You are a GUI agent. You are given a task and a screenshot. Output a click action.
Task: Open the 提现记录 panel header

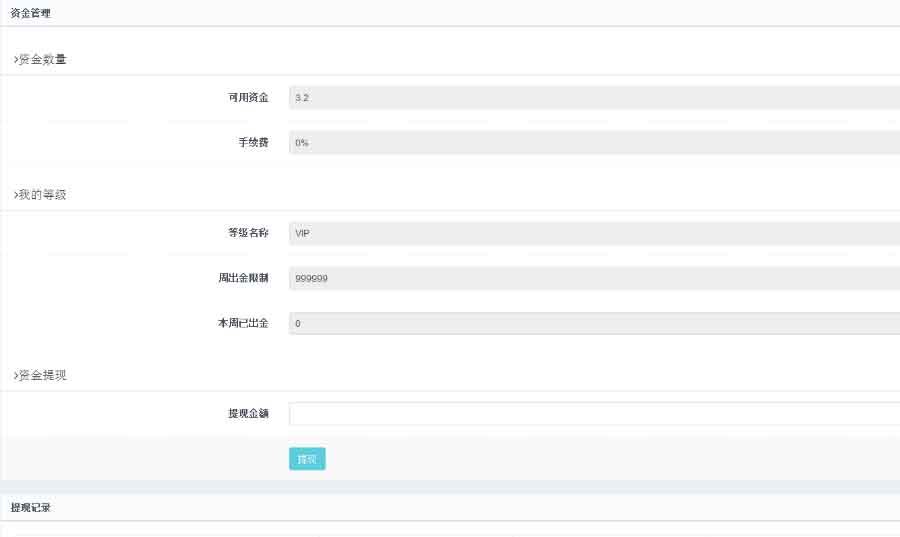tap(30, 508)
